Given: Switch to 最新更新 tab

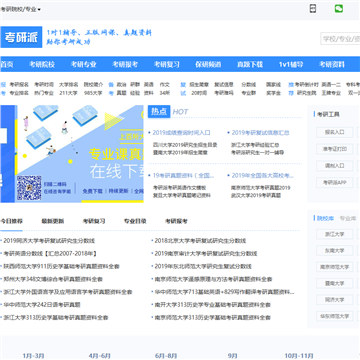Looking at the screenshot, I should [x=53, y=221].
